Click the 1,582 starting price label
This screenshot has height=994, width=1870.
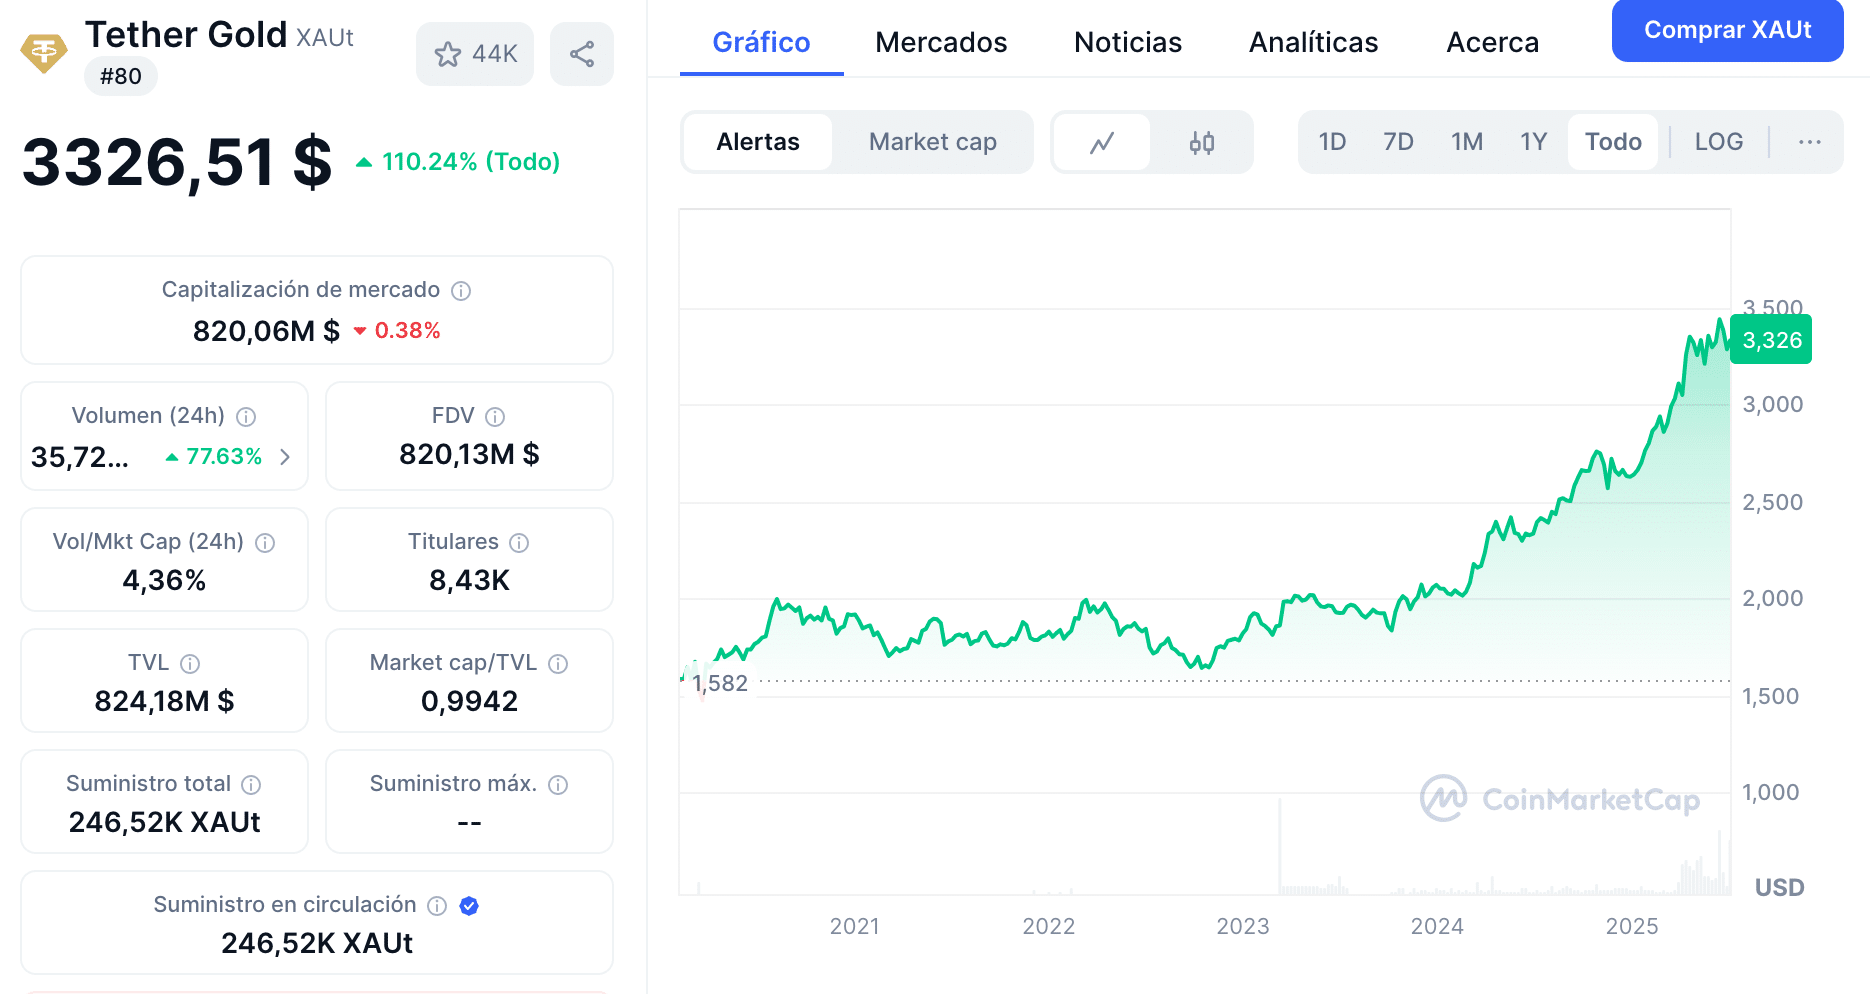click(720, 683)
